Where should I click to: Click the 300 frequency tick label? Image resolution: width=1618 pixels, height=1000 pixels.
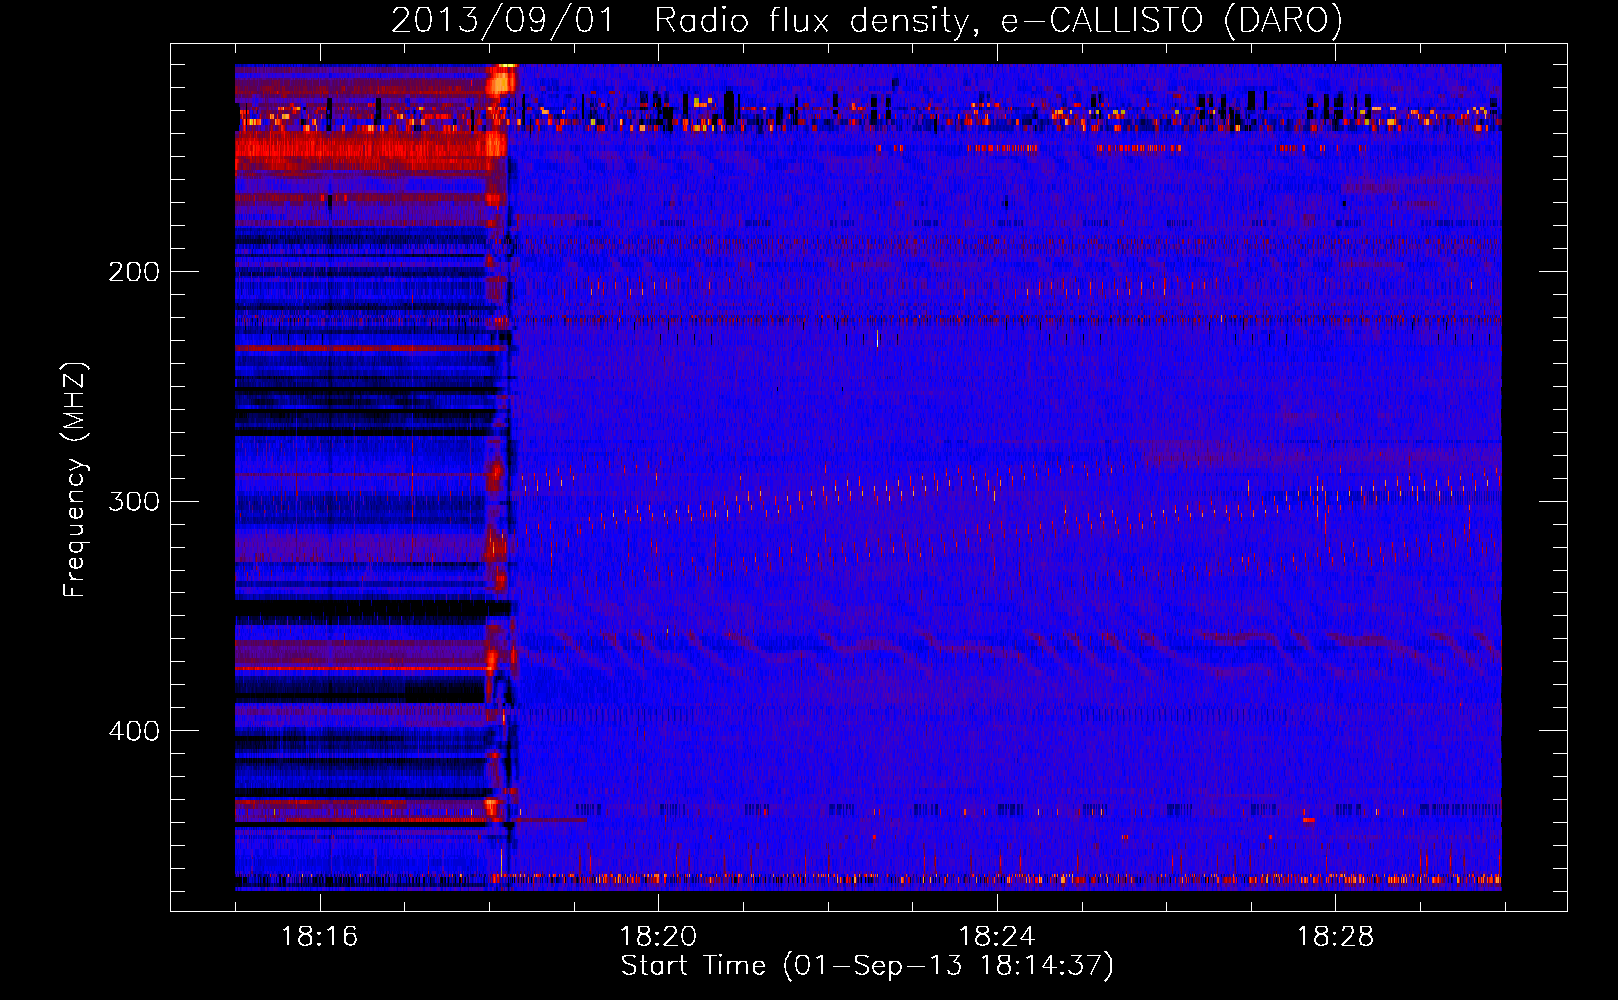click(134, 502)
